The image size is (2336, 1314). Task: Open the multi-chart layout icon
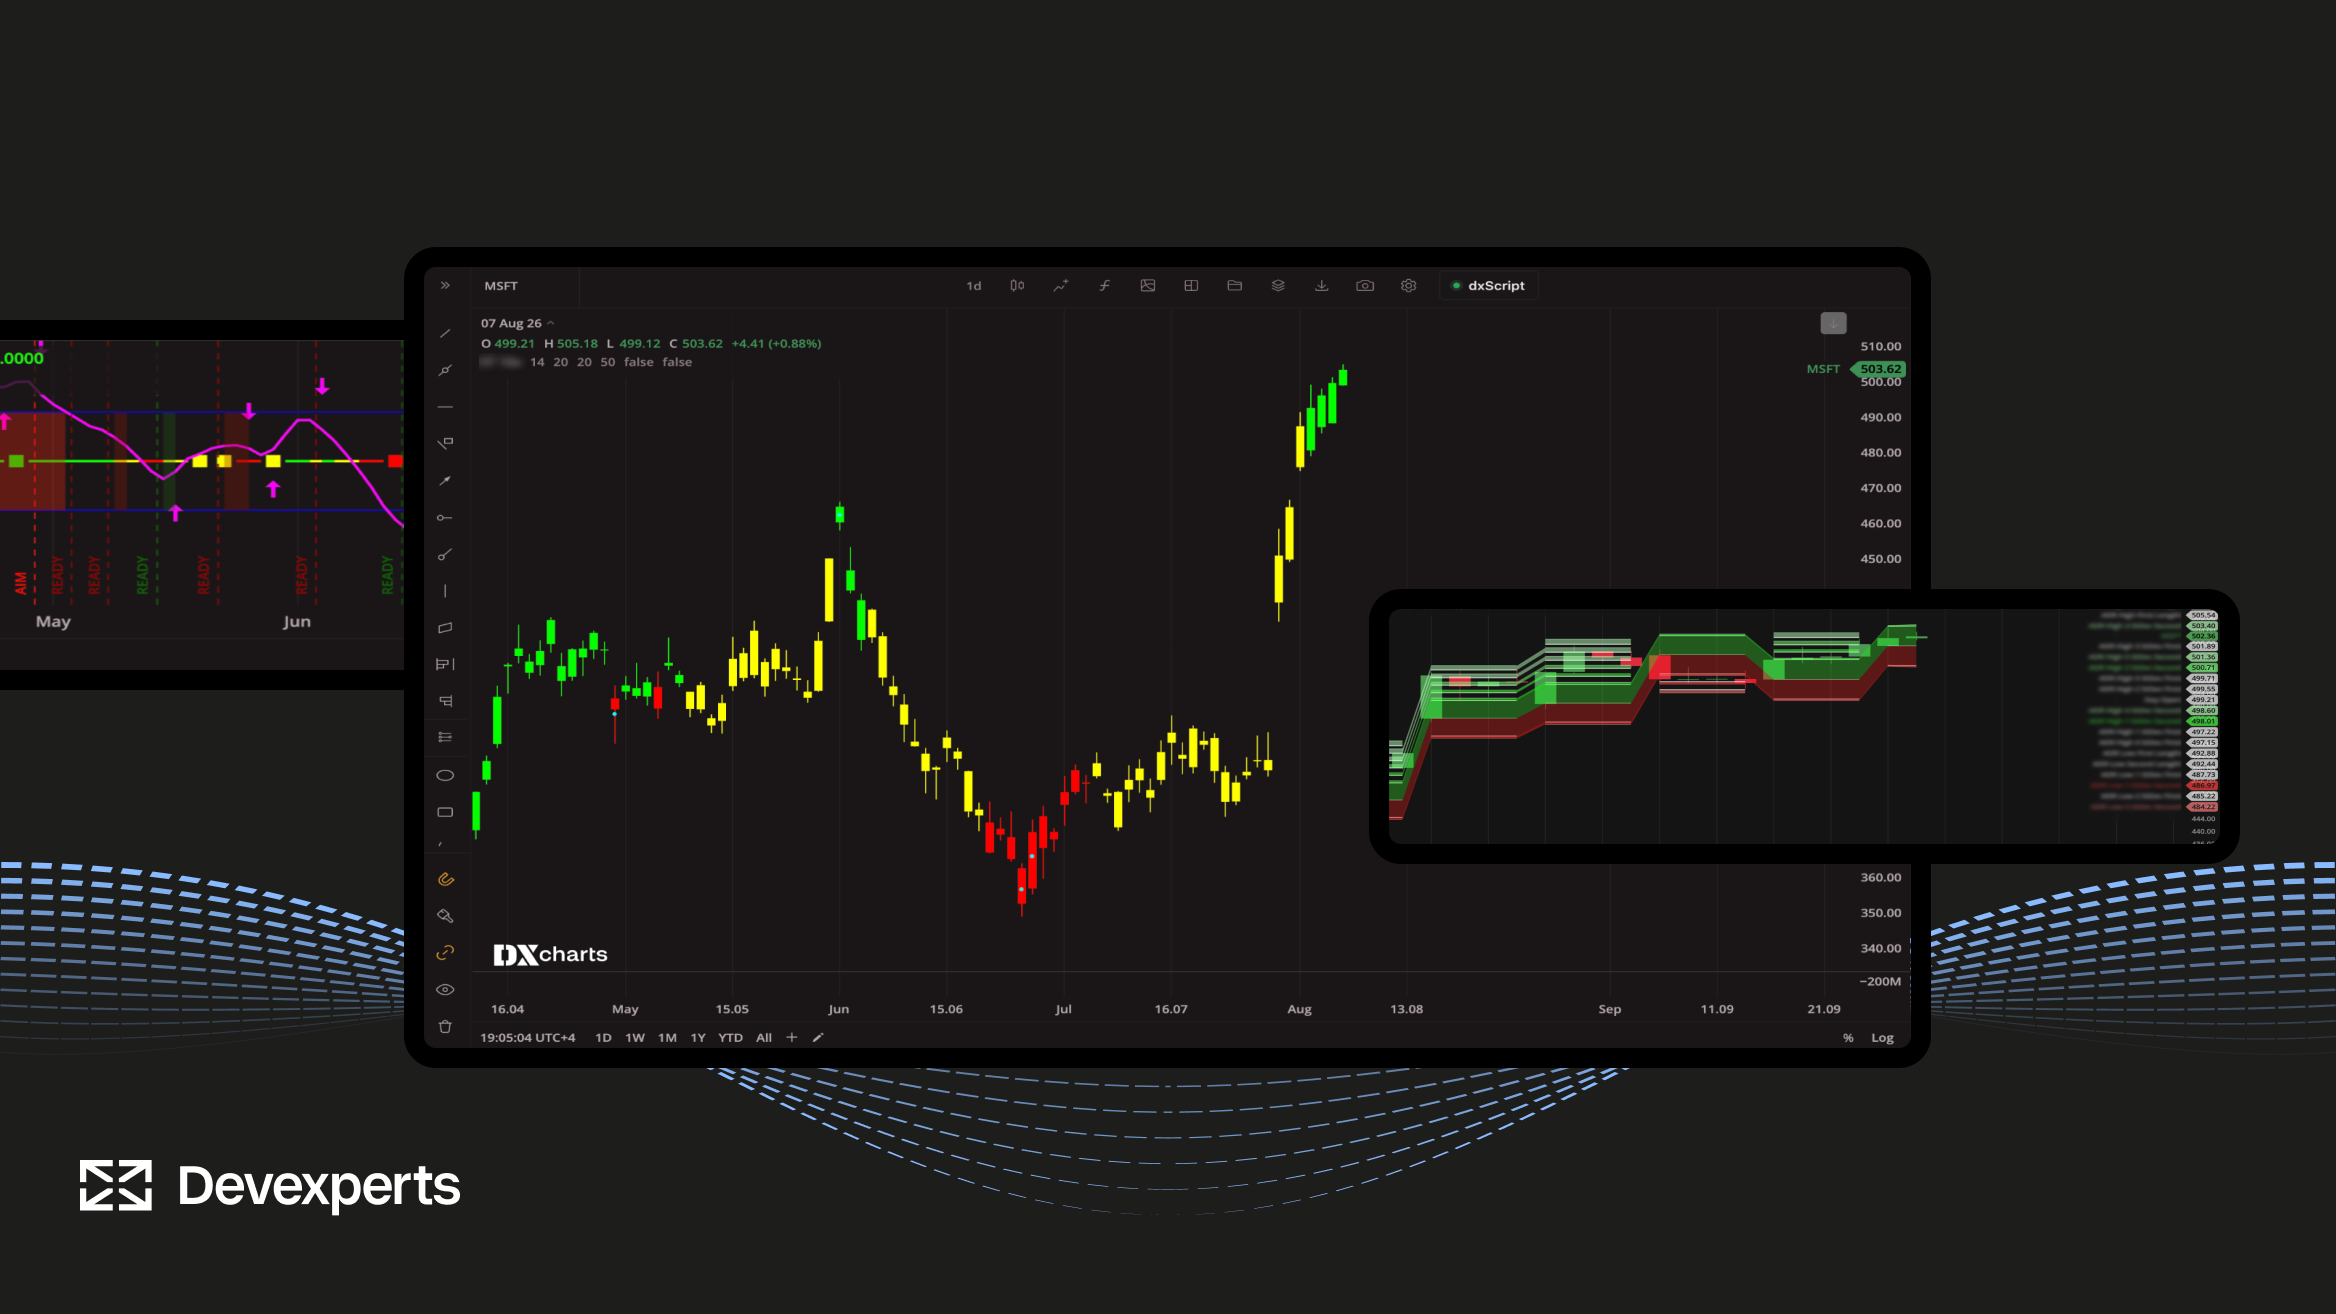coord(1191,286)
